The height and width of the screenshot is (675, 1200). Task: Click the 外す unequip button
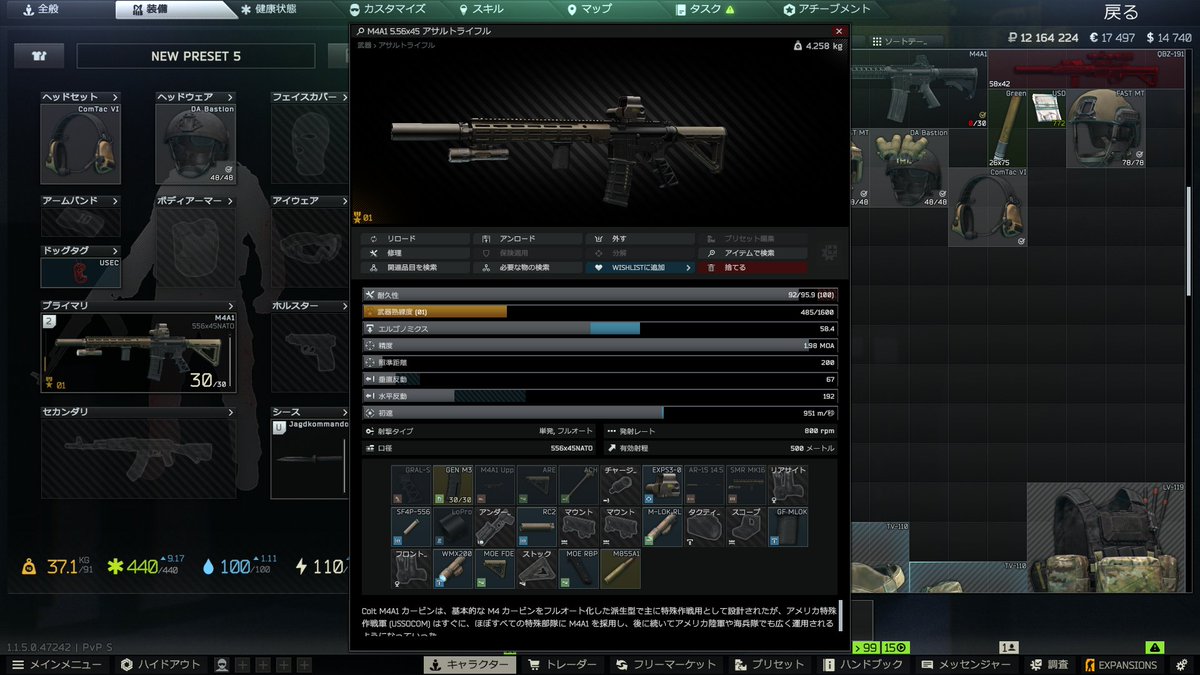639,239
